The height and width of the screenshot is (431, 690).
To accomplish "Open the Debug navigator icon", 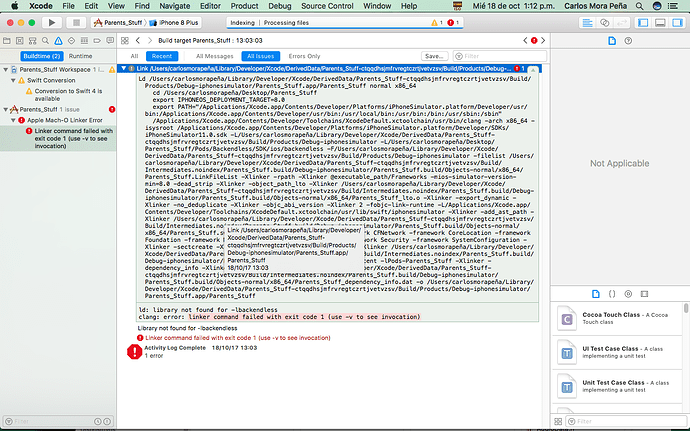I will 84,41.
